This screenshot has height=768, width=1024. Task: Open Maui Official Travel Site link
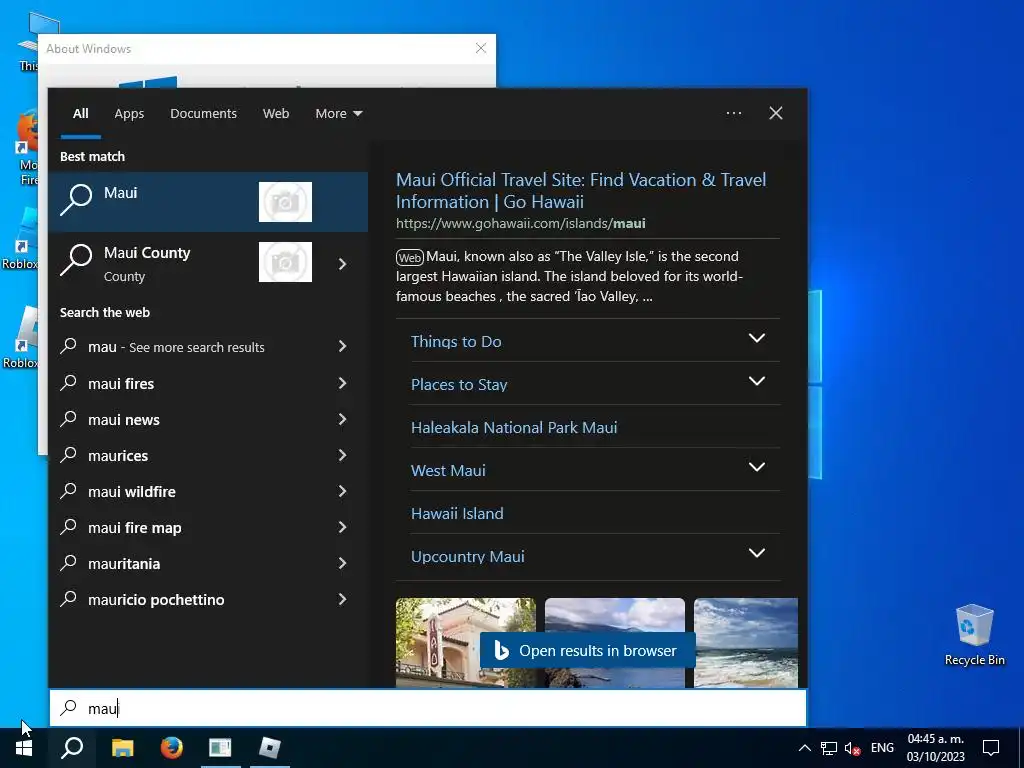(x=581, y=190)
